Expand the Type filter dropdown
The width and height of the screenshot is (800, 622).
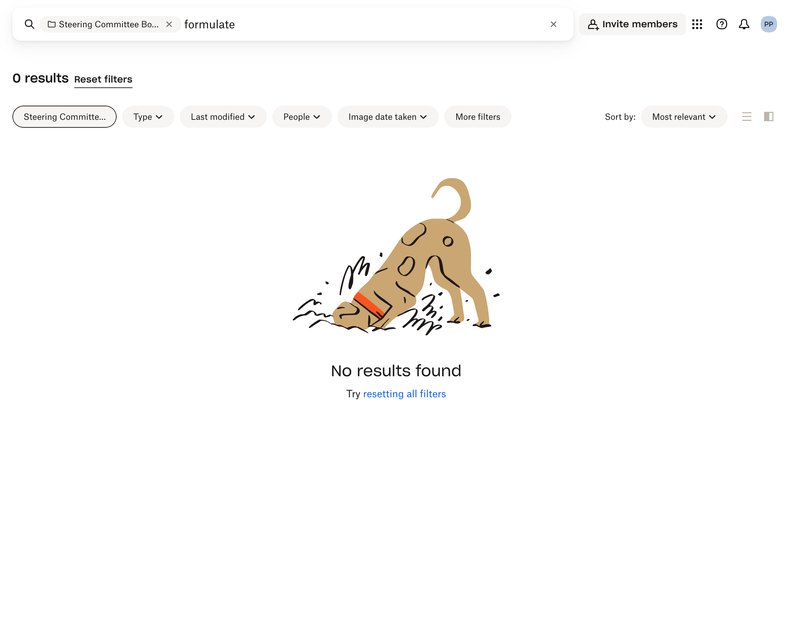click(148, 117)
